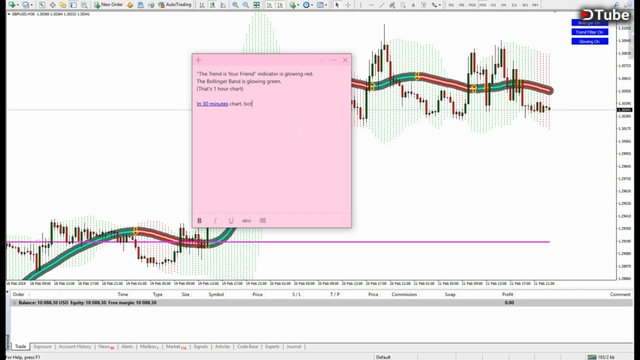Open the Journal tab

[x=293, y=347]
